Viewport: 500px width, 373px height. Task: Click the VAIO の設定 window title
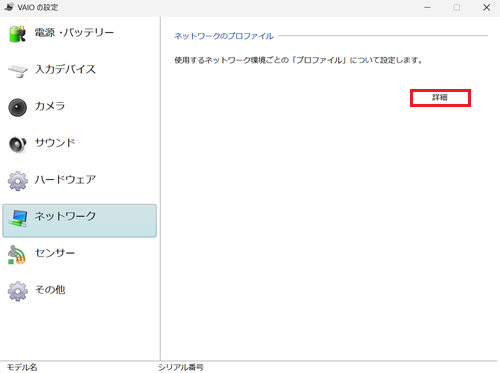[x=38, y=7]
